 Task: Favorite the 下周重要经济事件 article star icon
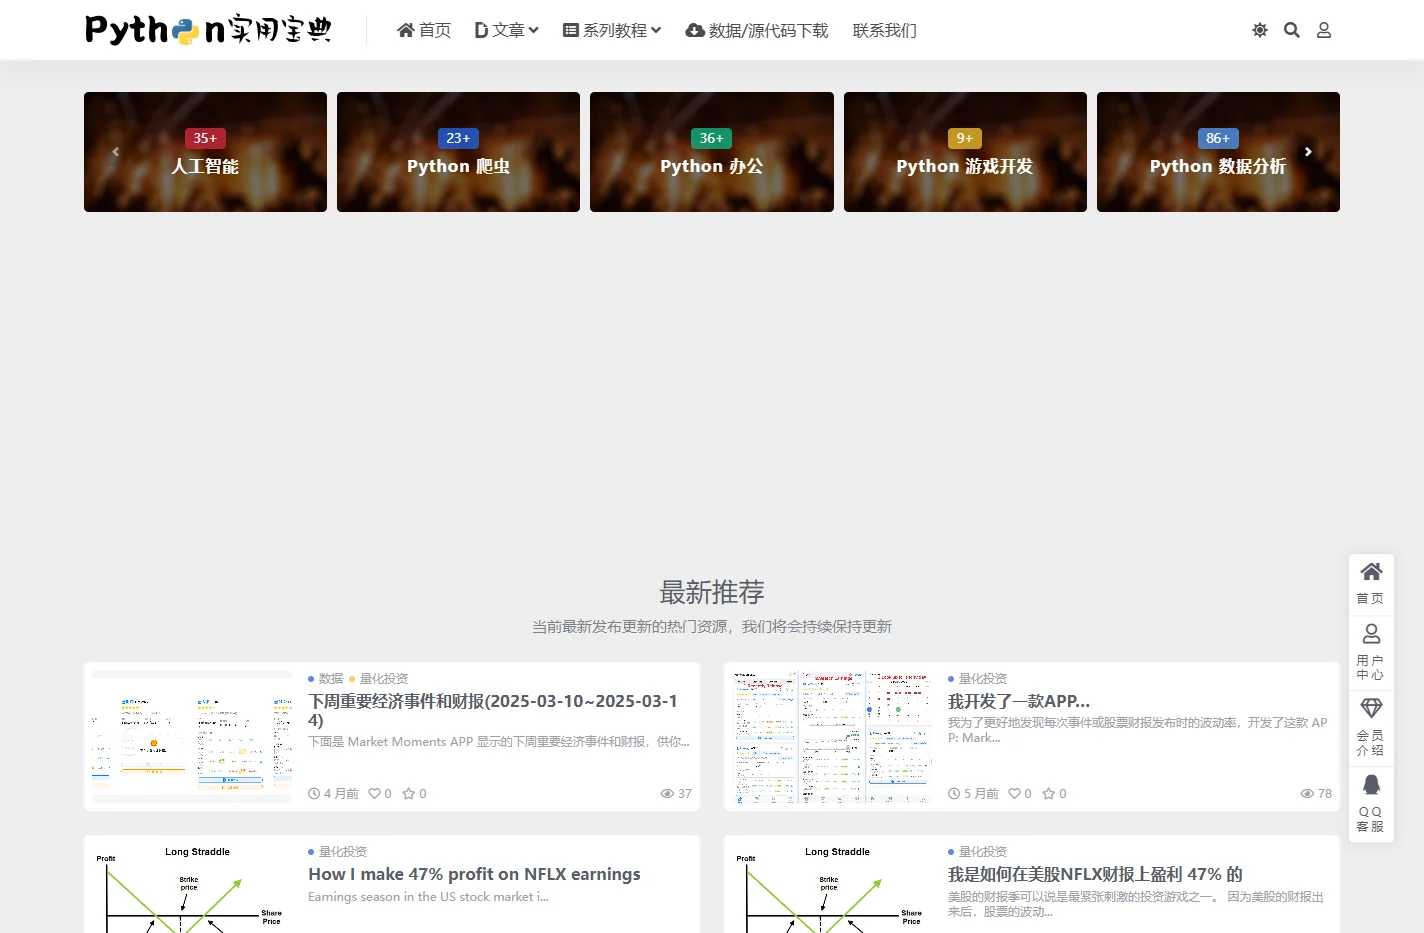coord(408,793)
